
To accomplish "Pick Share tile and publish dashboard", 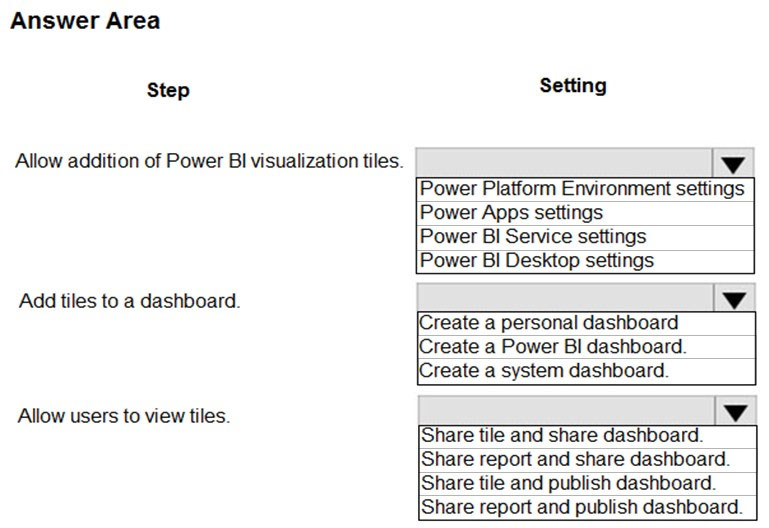I will [x=587, y=483].
